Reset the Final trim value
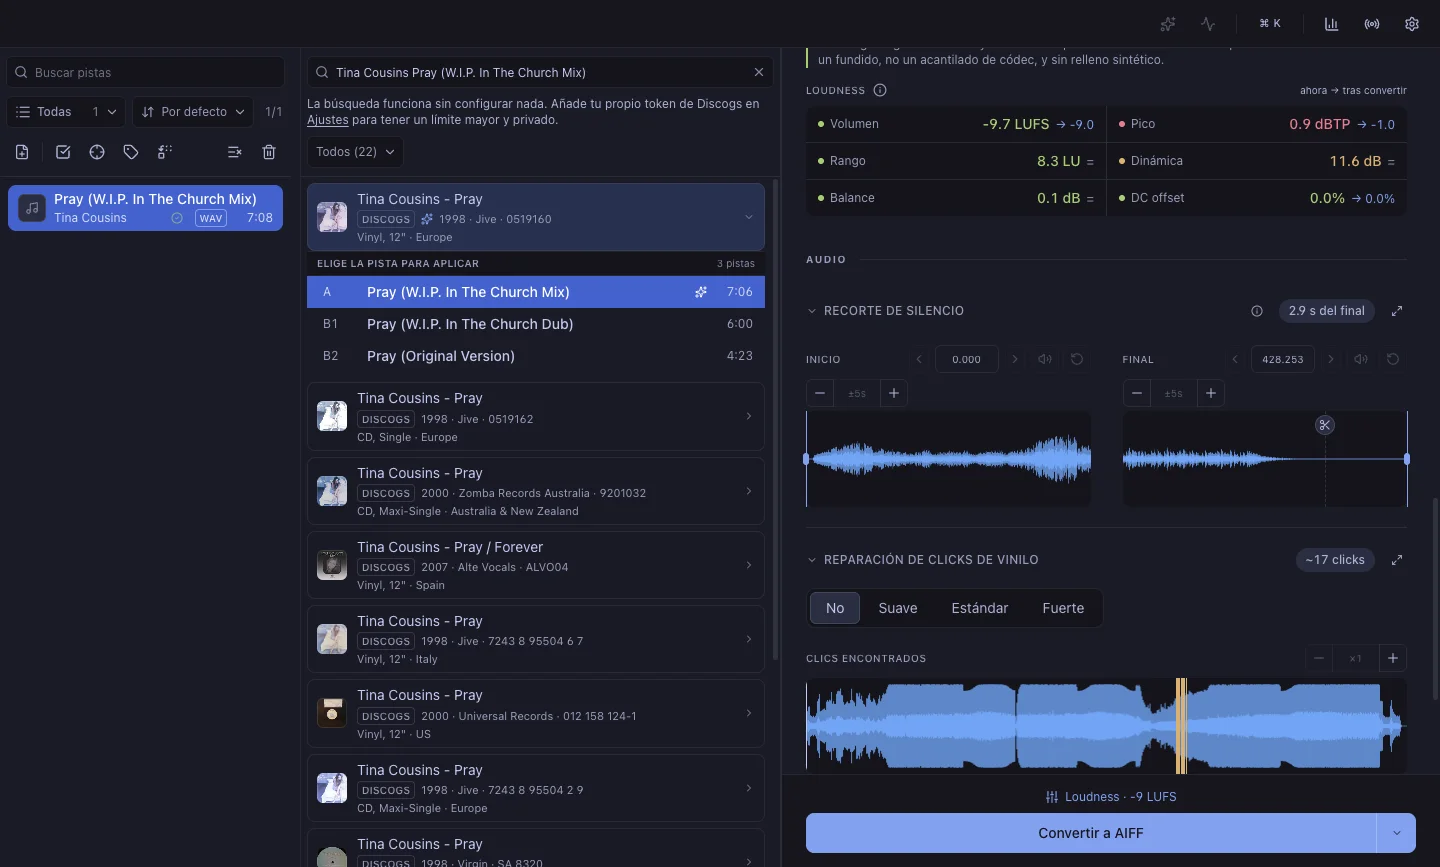This screenshot has height=867, width=1440. click(1393, 359)
